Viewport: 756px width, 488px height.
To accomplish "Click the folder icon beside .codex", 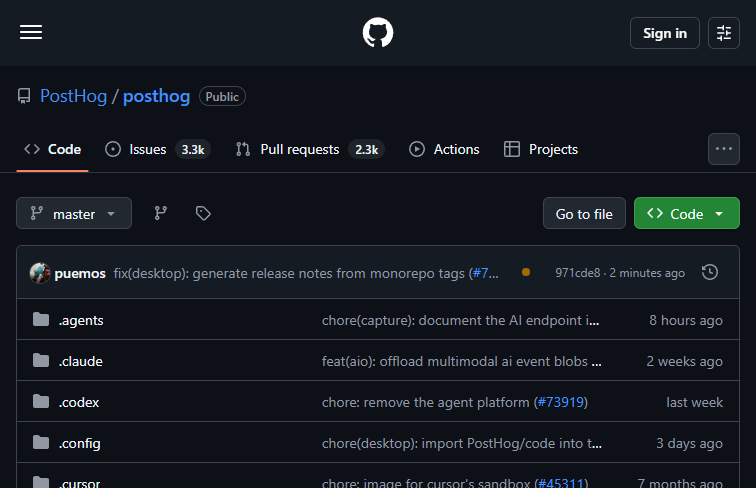I will coord(41,401).
